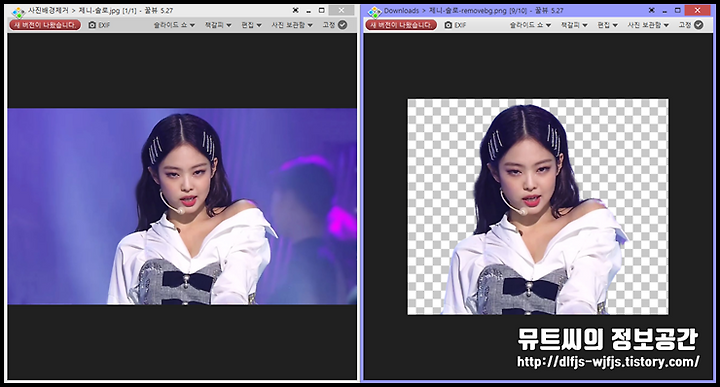Minimize the right removebg.png window
This screenshot has width=720, height=387.
pyautogui.click(x=664, y=11)
